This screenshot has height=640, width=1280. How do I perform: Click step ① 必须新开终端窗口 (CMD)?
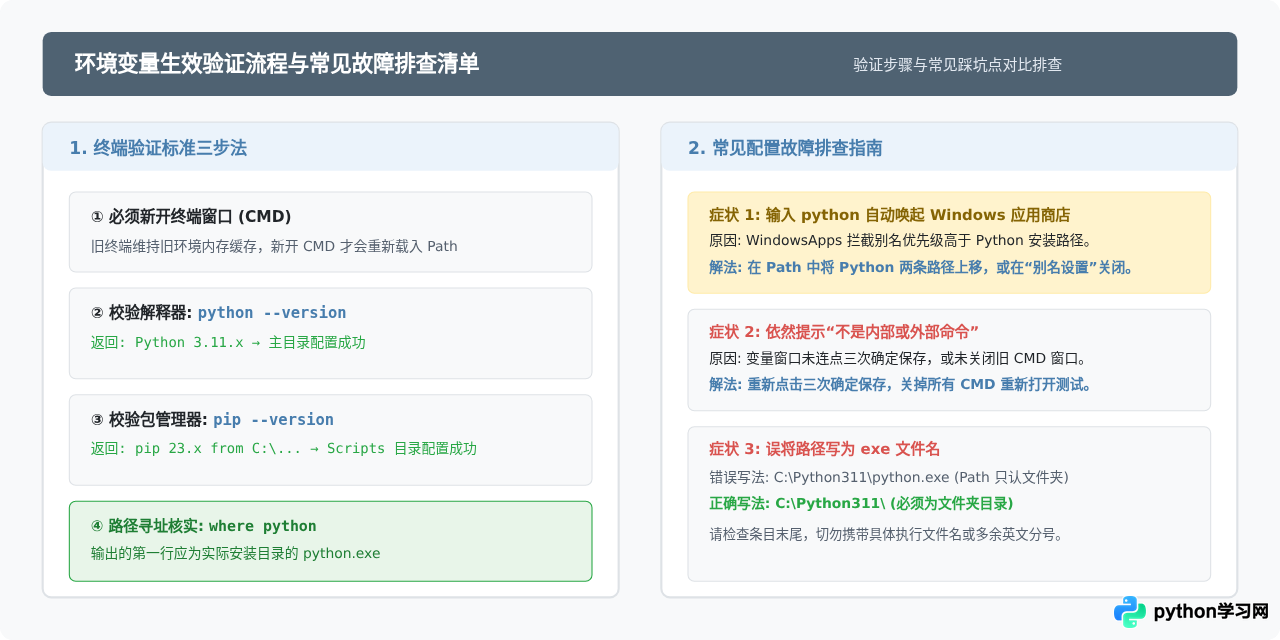pyautogui.click(x=191, y=216)
